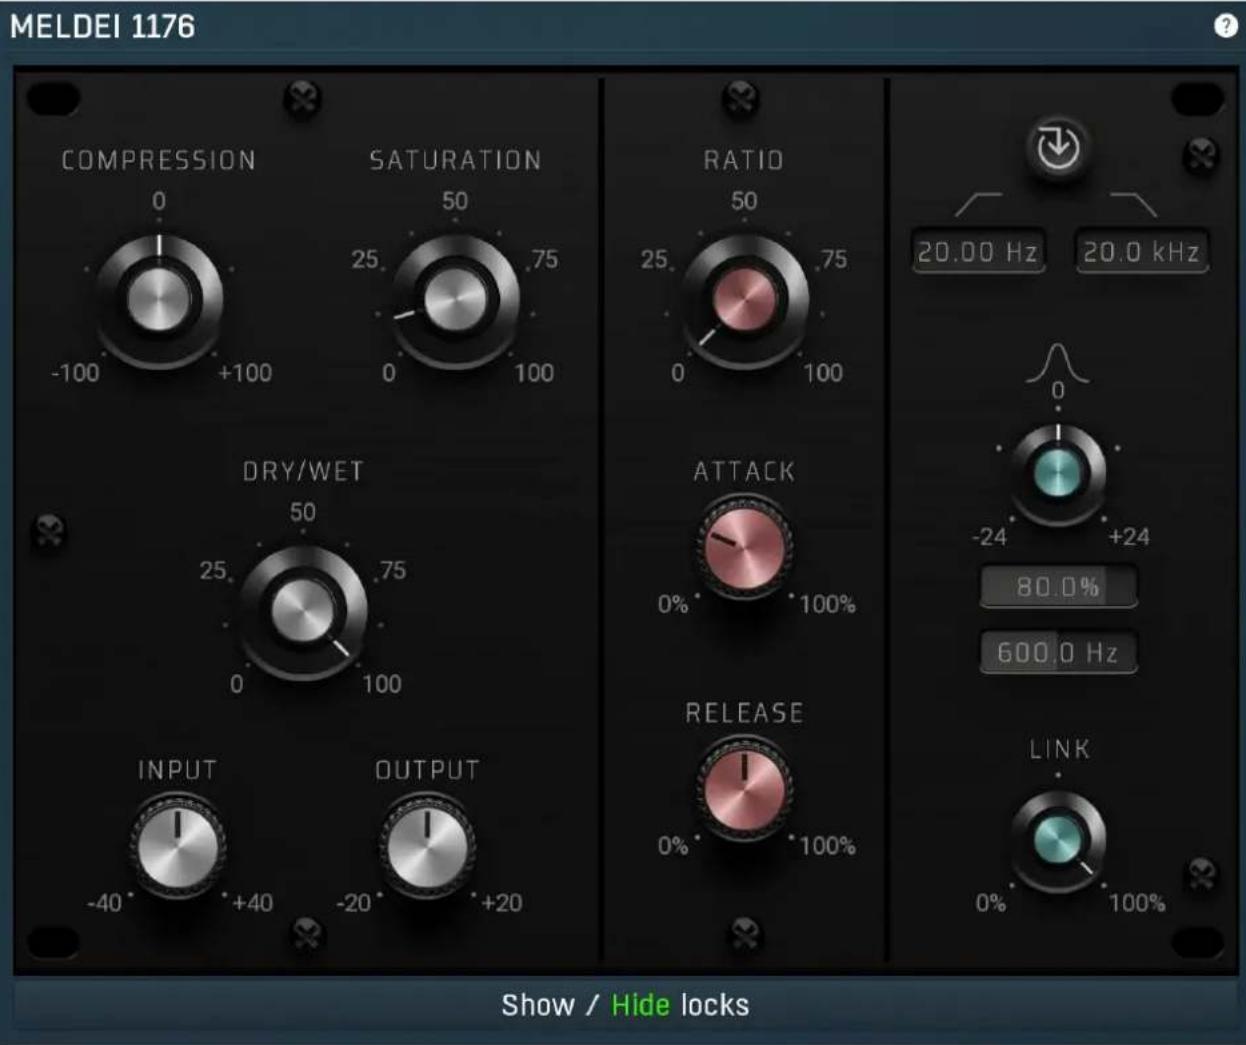Viewport: 1246px width, 1045px height.
Task: Click the OUTPUT label
Action: pyautogui.click(x=427, y=770)
